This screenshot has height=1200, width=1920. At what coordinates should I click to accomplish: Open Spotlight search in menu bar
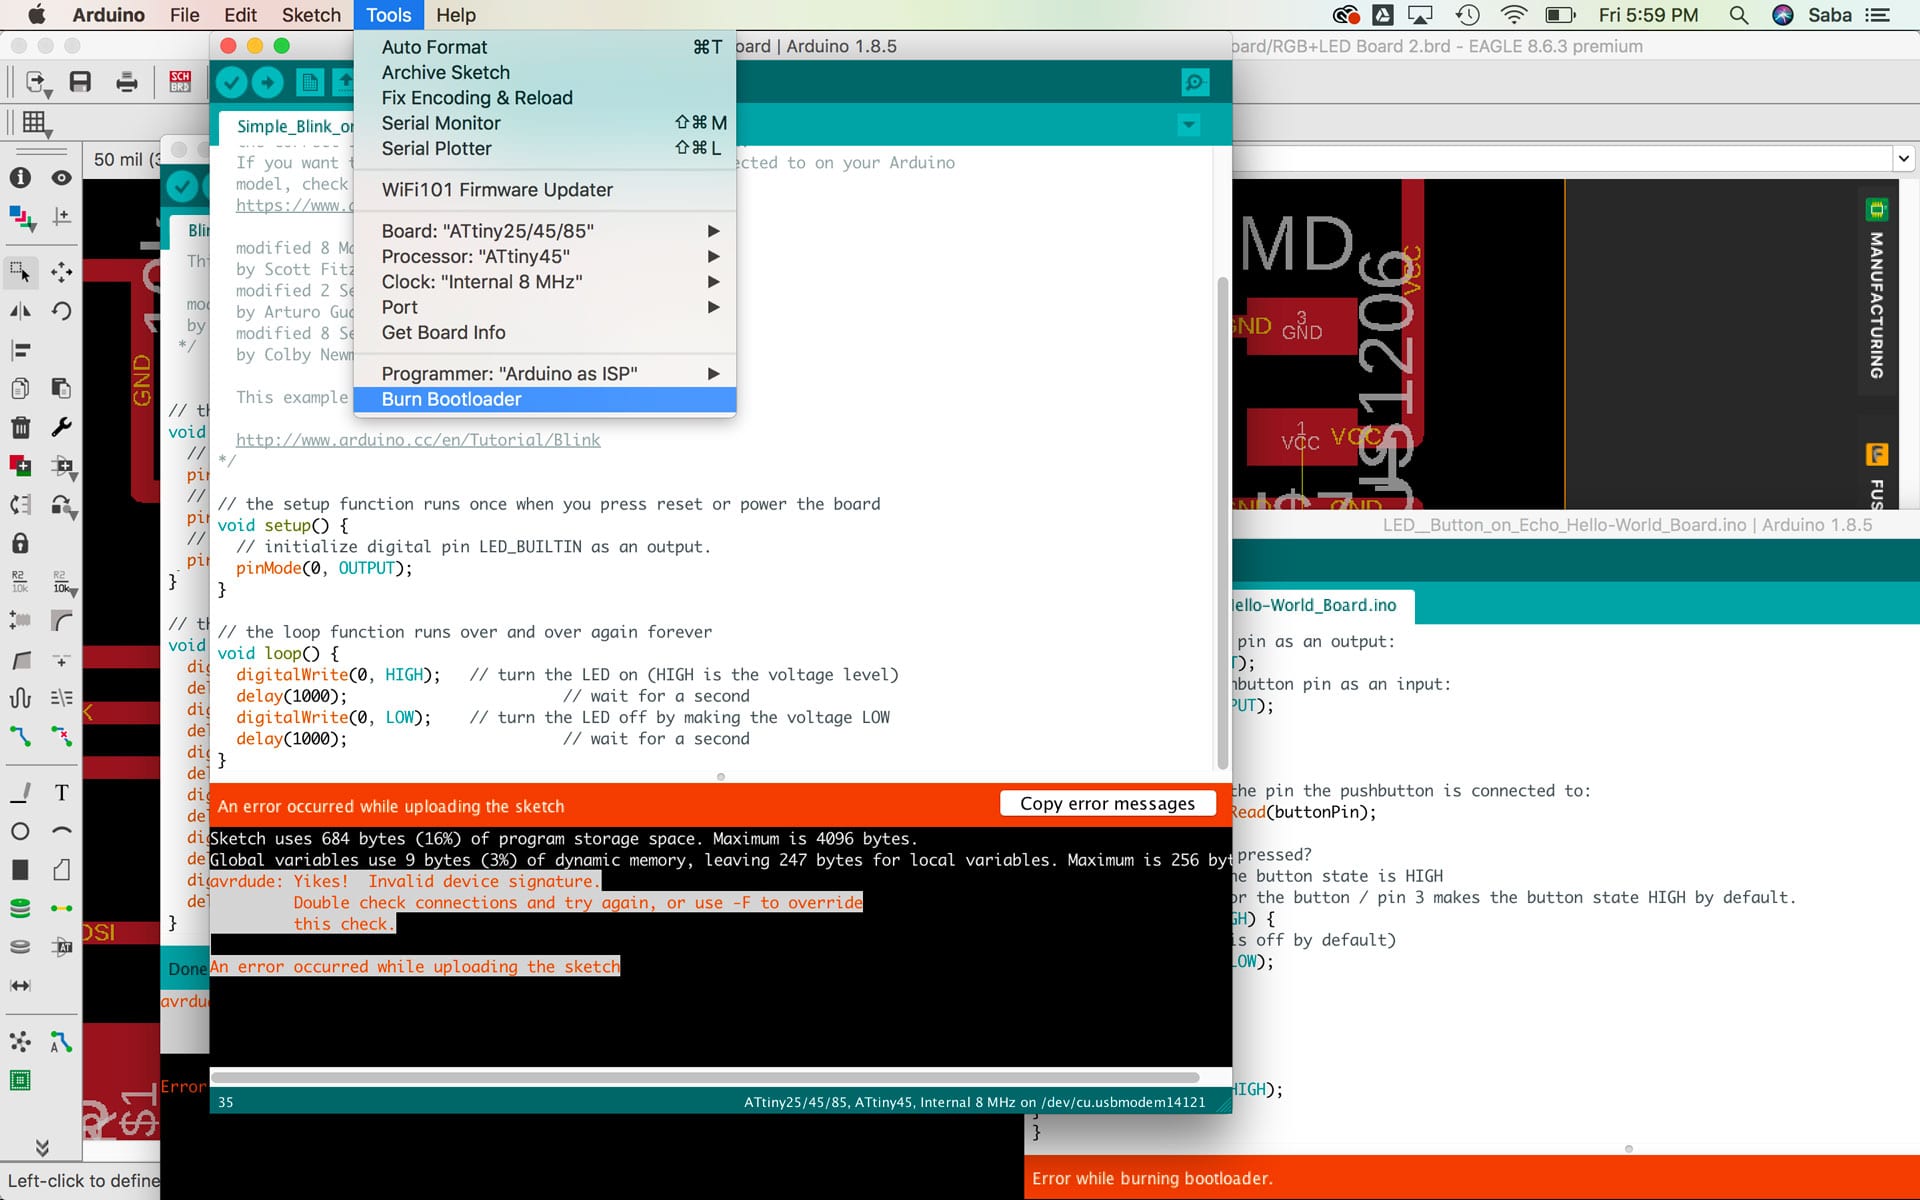point(1739,15)
